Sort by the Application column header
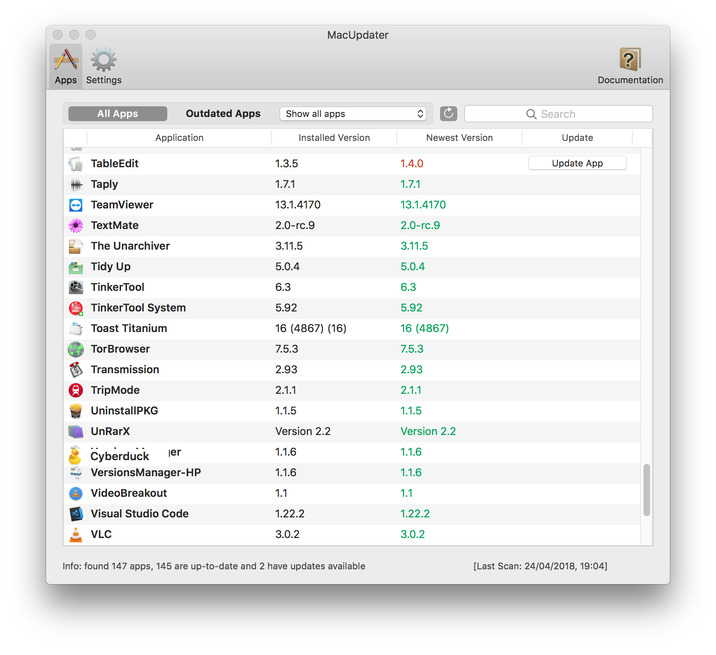Viewport: 716px width, 655px height. [x=179, y=138]
